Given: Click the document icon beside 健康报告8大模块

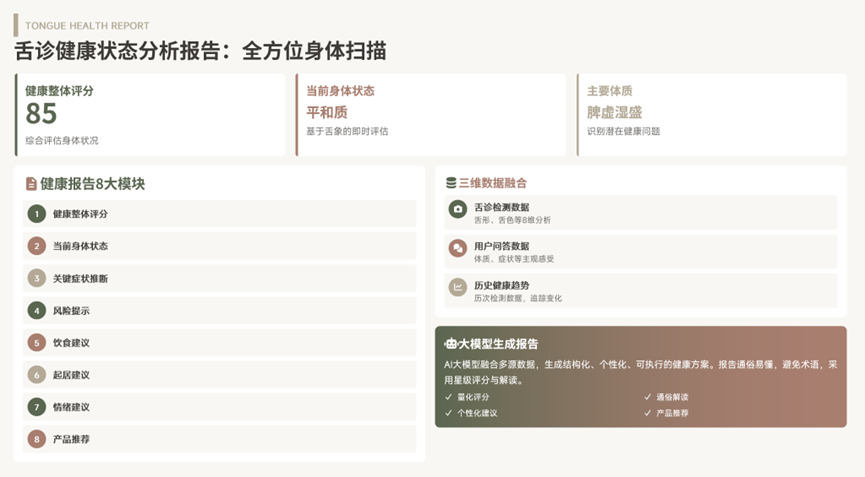Looking at the screenshot, I should point(31,184).
